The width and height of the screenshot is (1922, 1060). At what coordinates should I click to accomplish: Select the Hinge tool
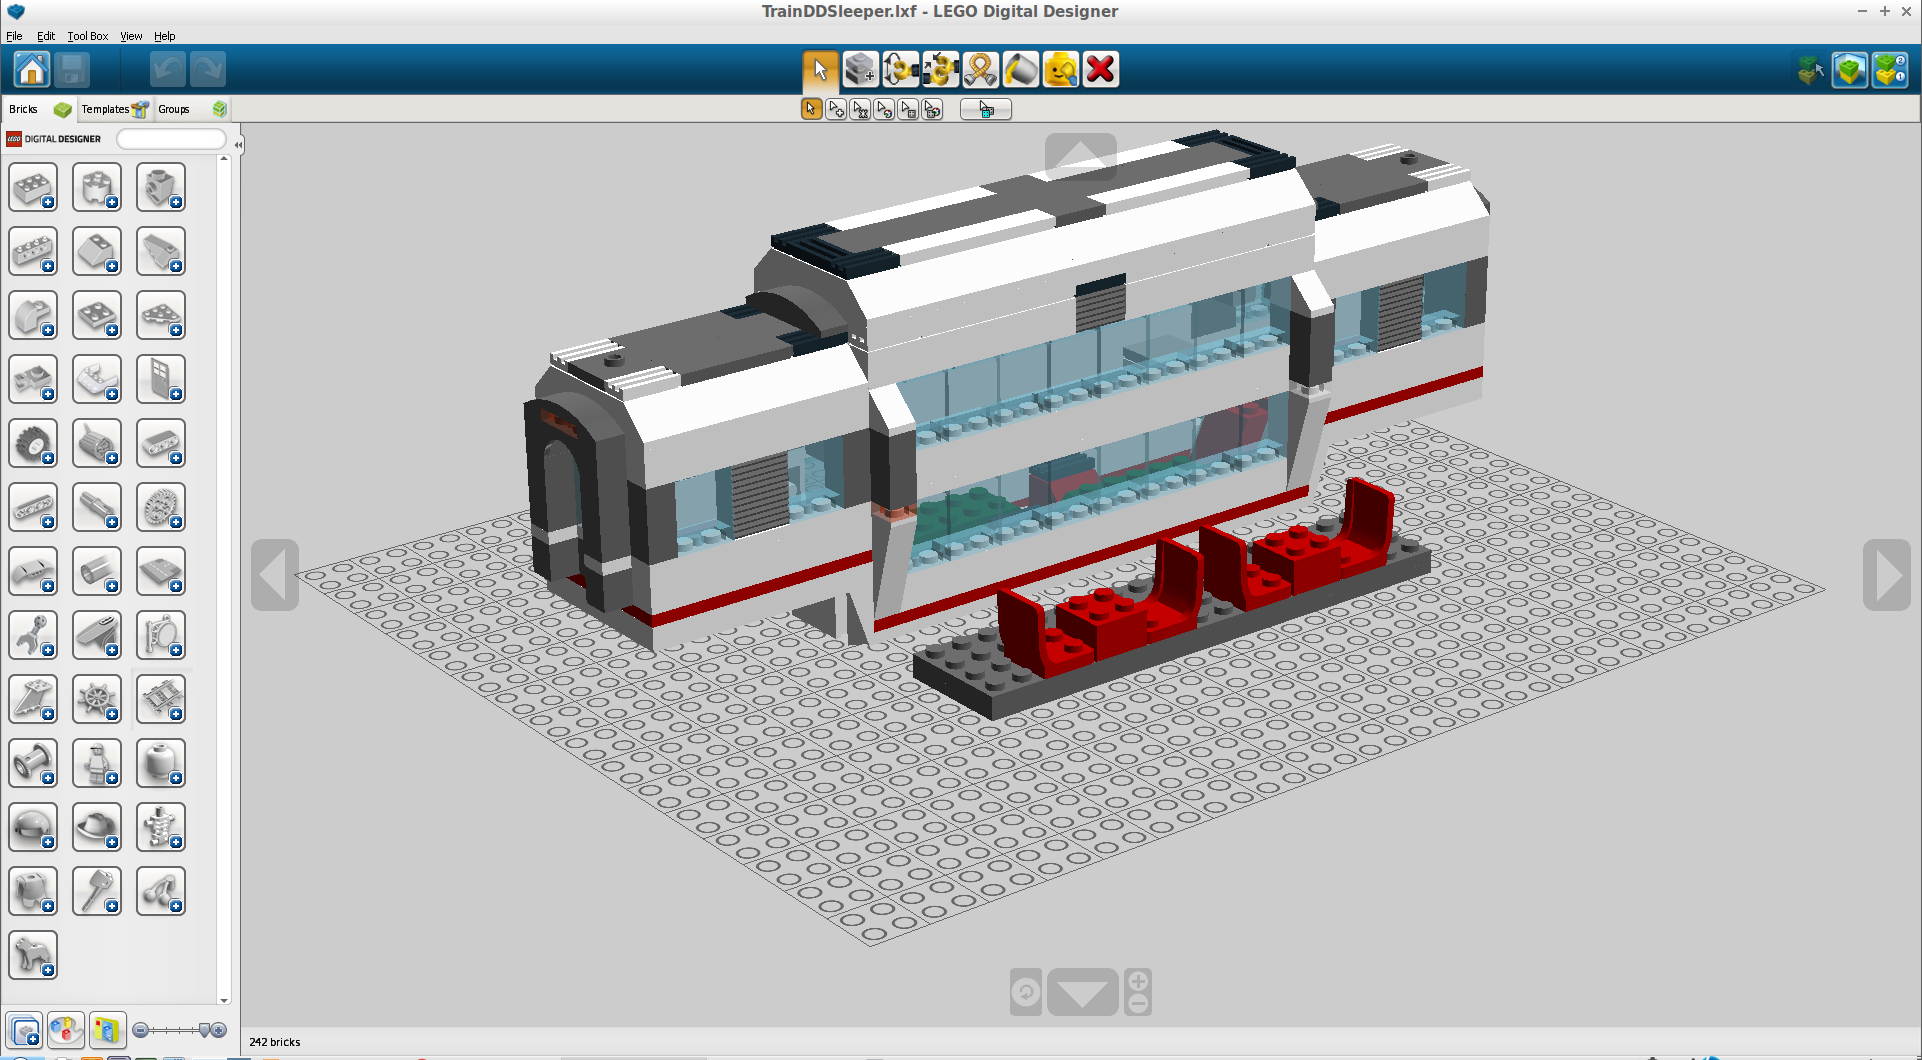901,69
